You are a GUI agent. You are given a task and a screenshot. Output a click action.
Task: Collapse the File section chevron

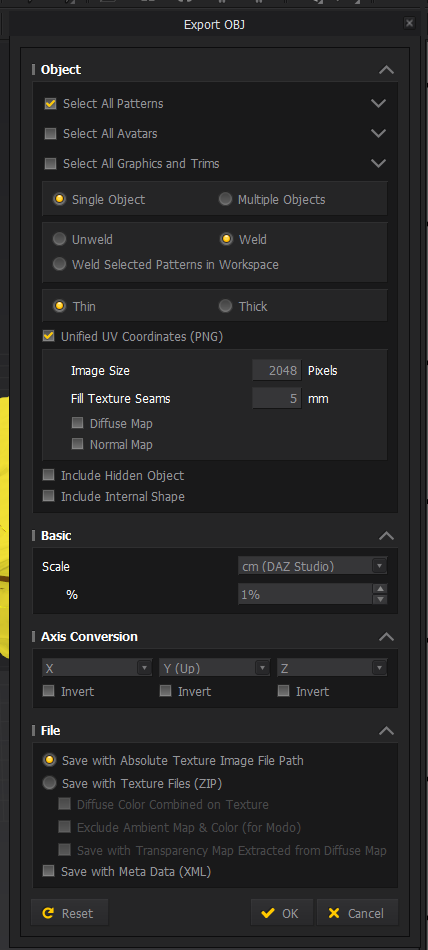coord(386,731)
